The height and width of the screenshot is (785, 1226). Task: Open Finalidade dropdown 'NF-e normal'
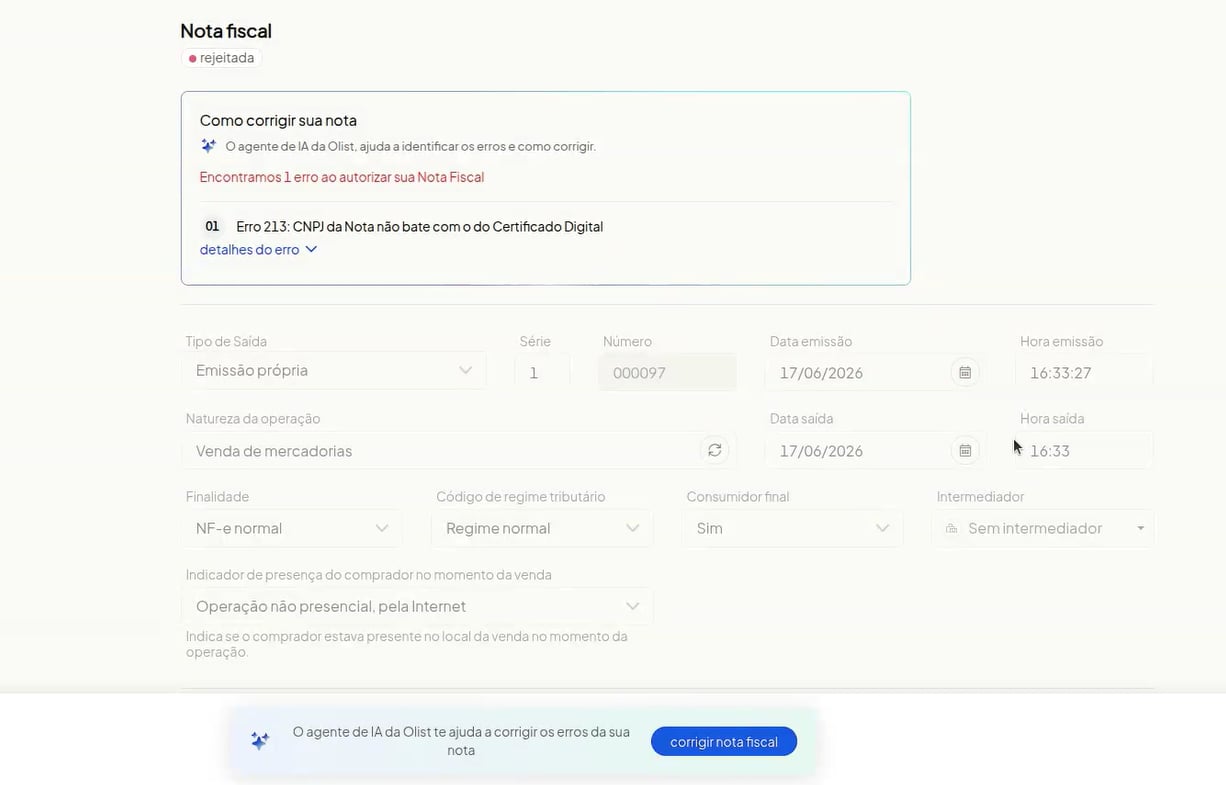pyautogui.click(x=292, y=528)
